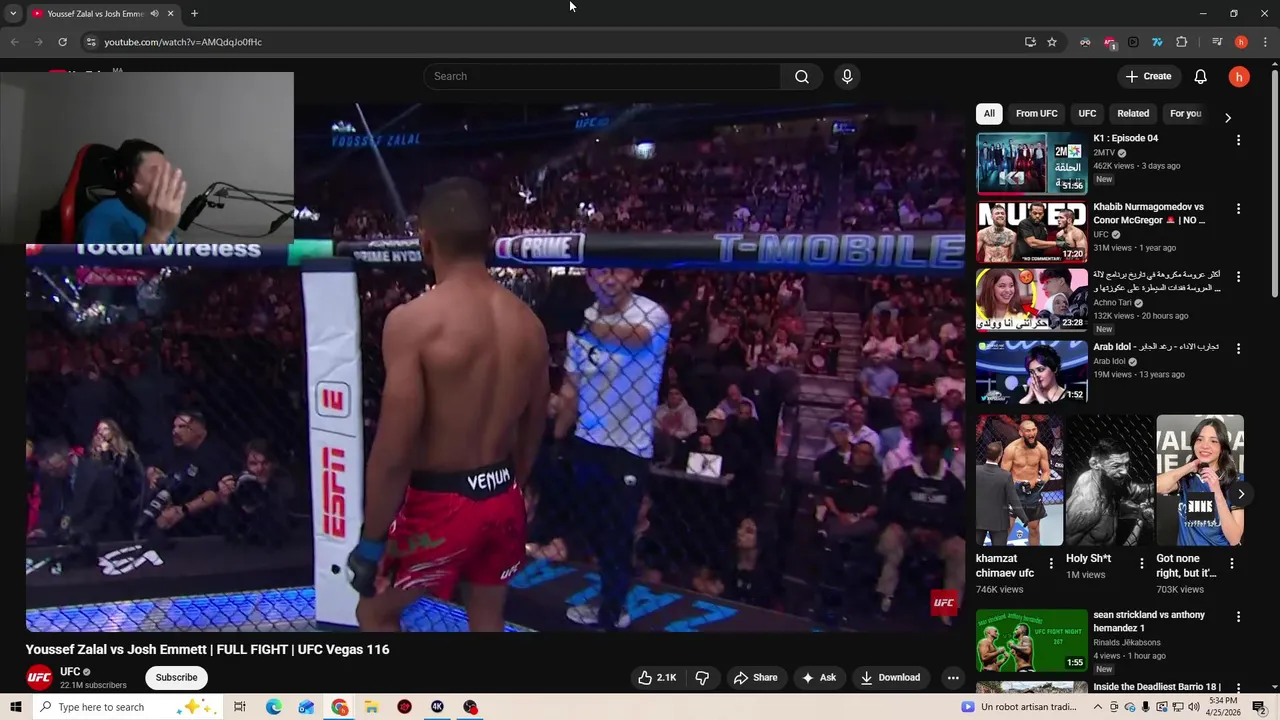
Task: Open the Windows Start menu
Action: pos(15,707)
